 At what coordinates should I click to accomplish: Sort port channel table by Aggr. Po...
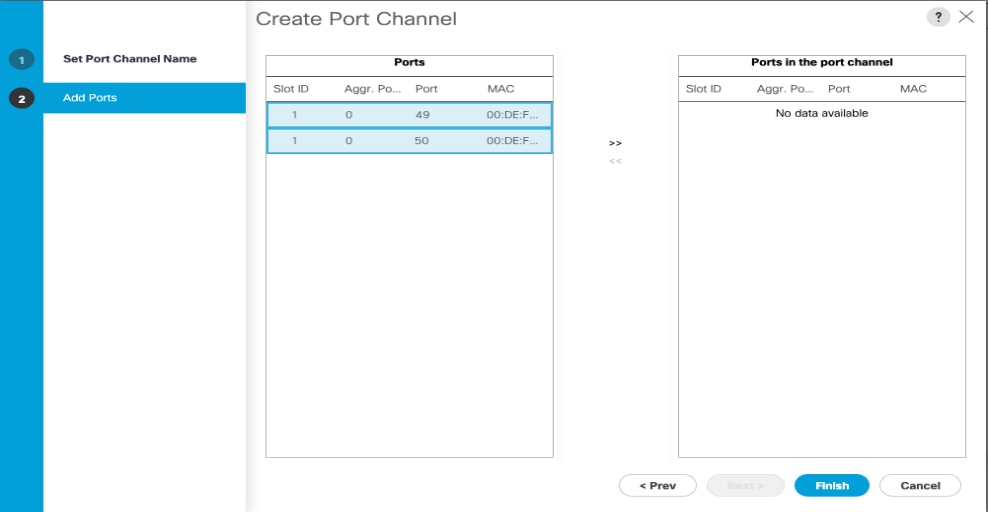(x=785, y=89)
